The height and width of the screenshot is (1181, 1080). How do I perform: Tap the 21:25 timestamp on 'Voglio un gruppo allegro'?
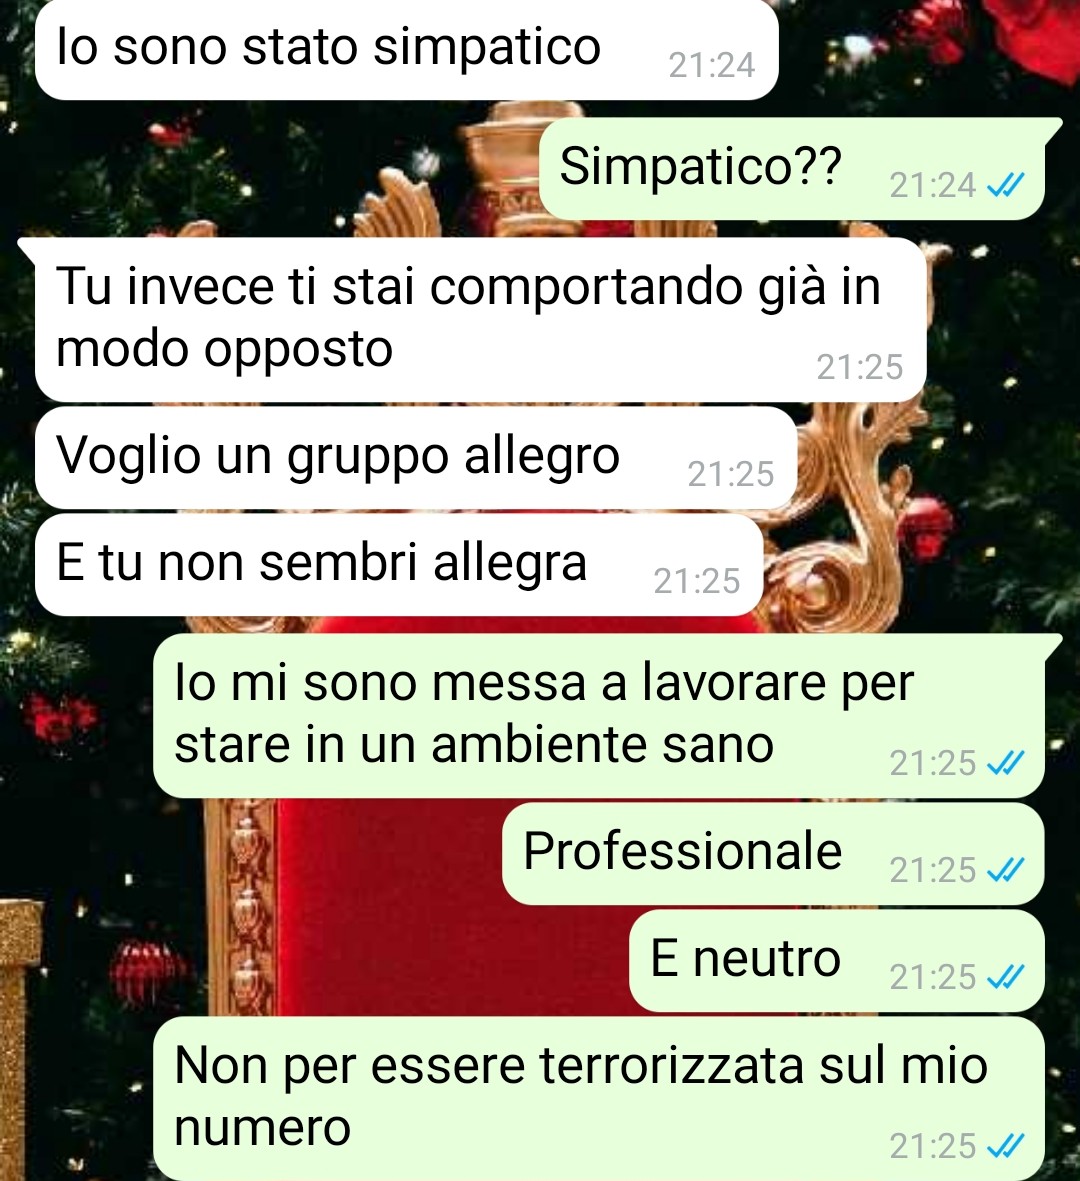(731, 474)
